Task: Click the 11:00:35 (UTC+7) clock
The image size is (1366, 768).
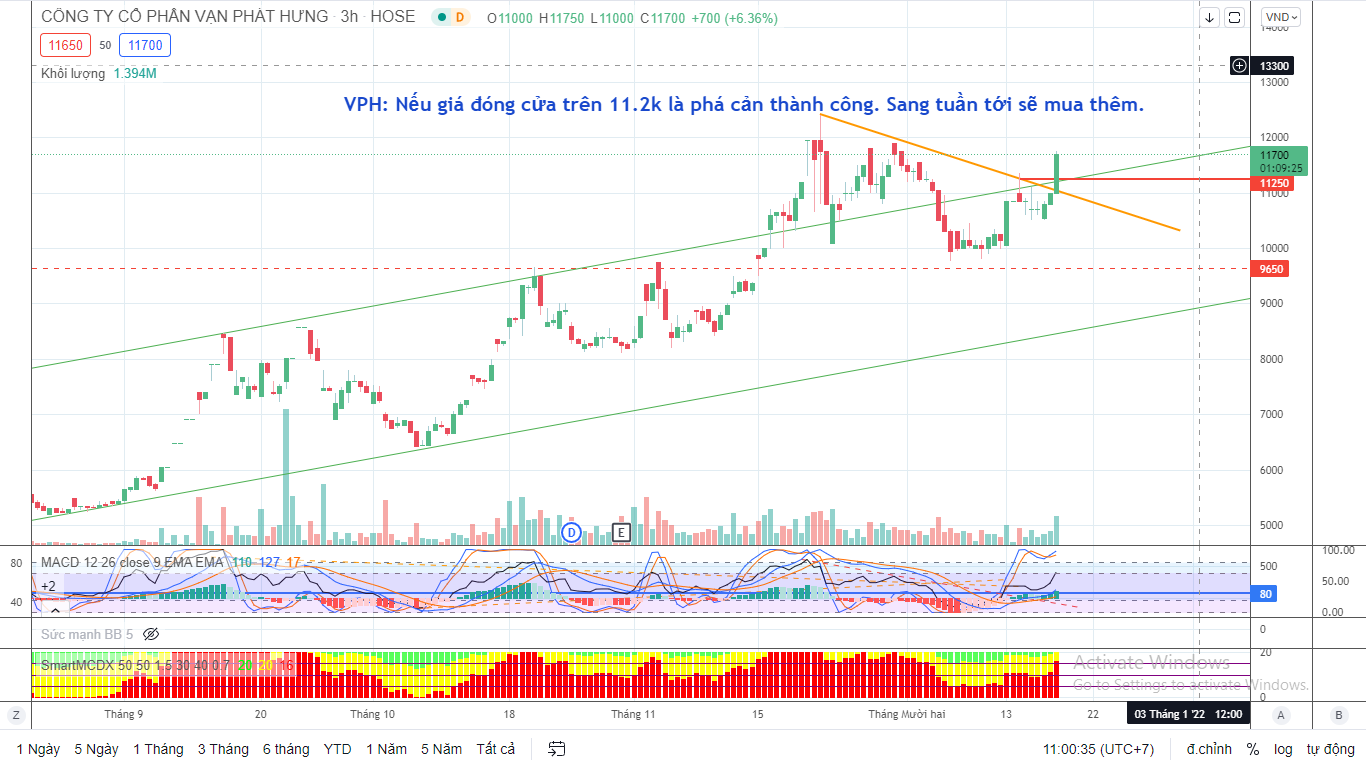Action: (x=1098, y=749)
